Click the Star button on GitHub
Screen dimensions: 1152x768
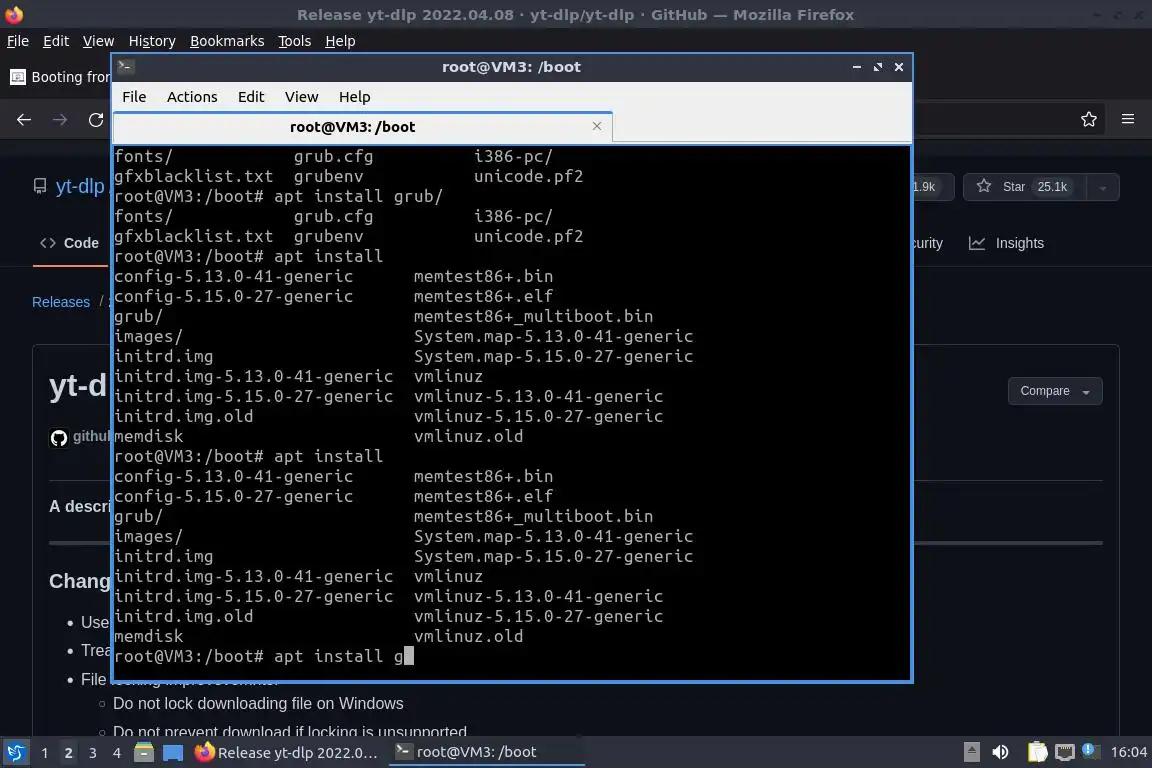coord(1026,187)
